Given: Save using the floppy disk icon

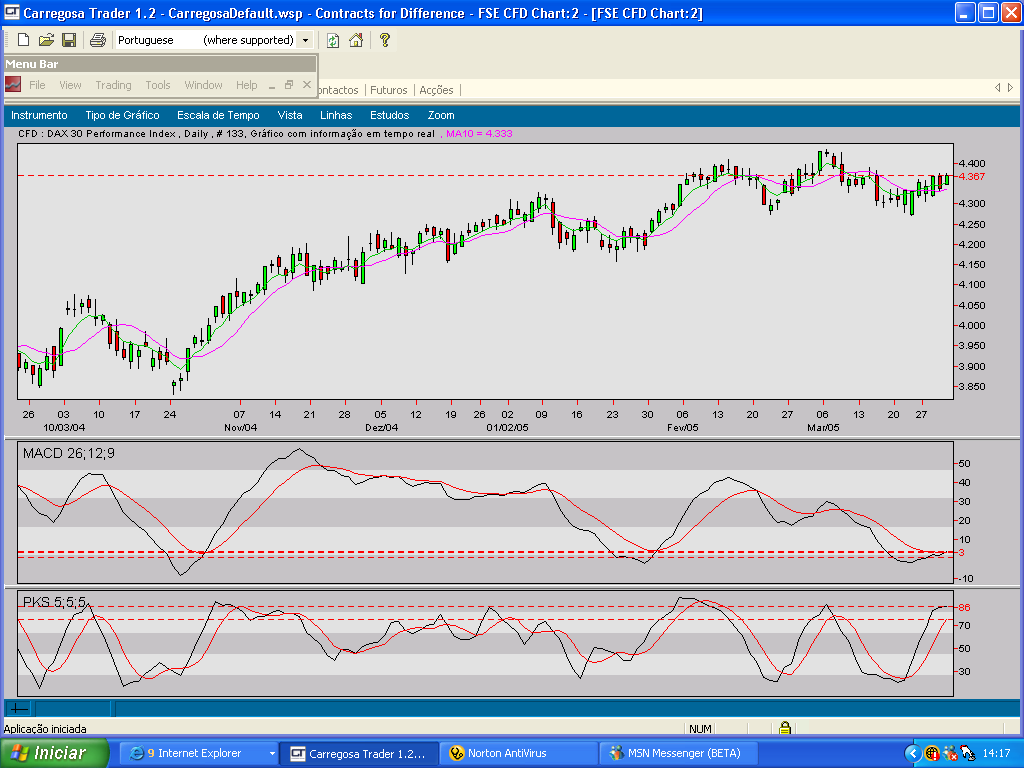Looking at the screenshot, I should [69, 40].
